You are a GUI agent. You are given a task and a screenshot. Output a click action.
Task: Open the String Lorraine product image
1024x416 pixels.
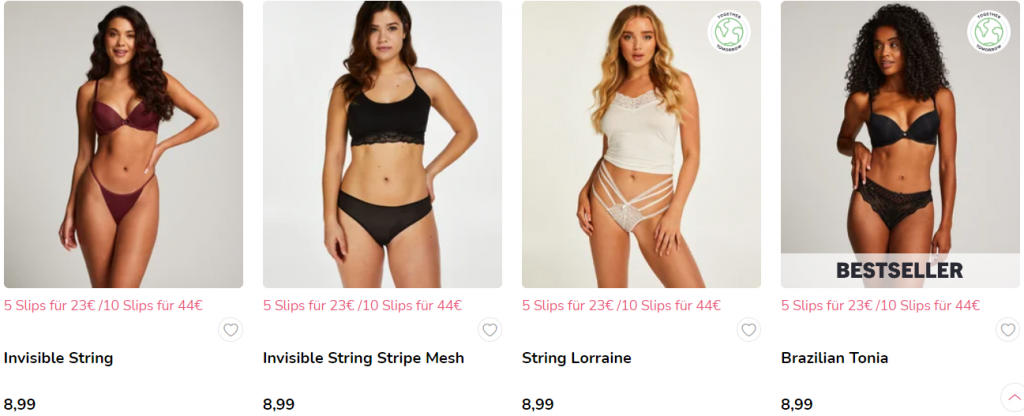pos(641,144)
